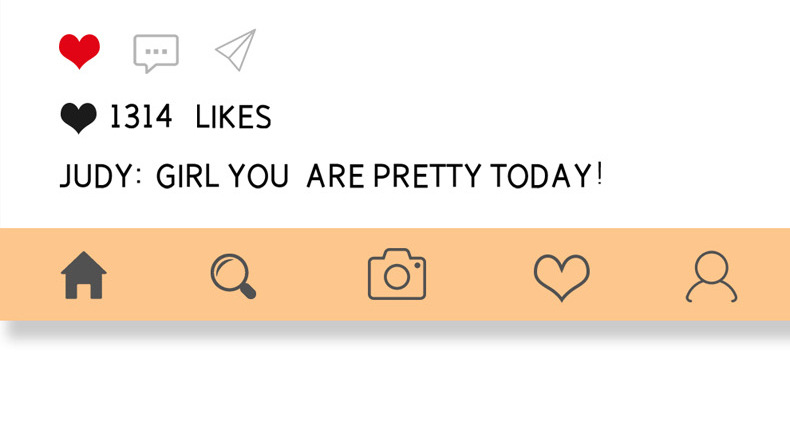Image resolution: width=790 pixels, height=447 pixels.
Task: Open search with the magnifying glass icon
Action: pyautogui.click(x=234, y=276)
